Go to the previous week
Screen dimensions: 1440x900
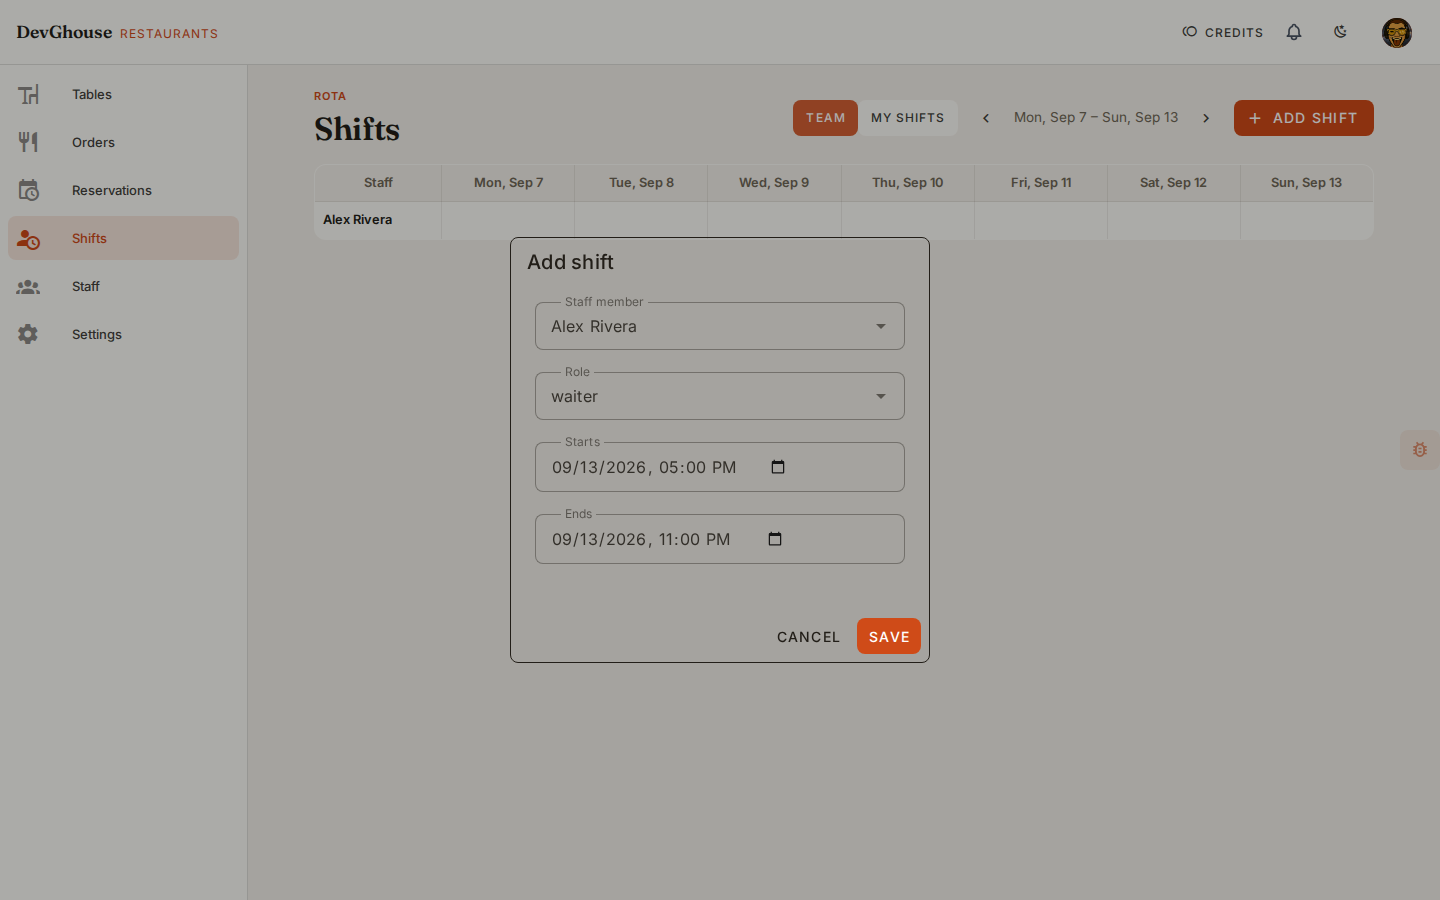coord(986,118)
